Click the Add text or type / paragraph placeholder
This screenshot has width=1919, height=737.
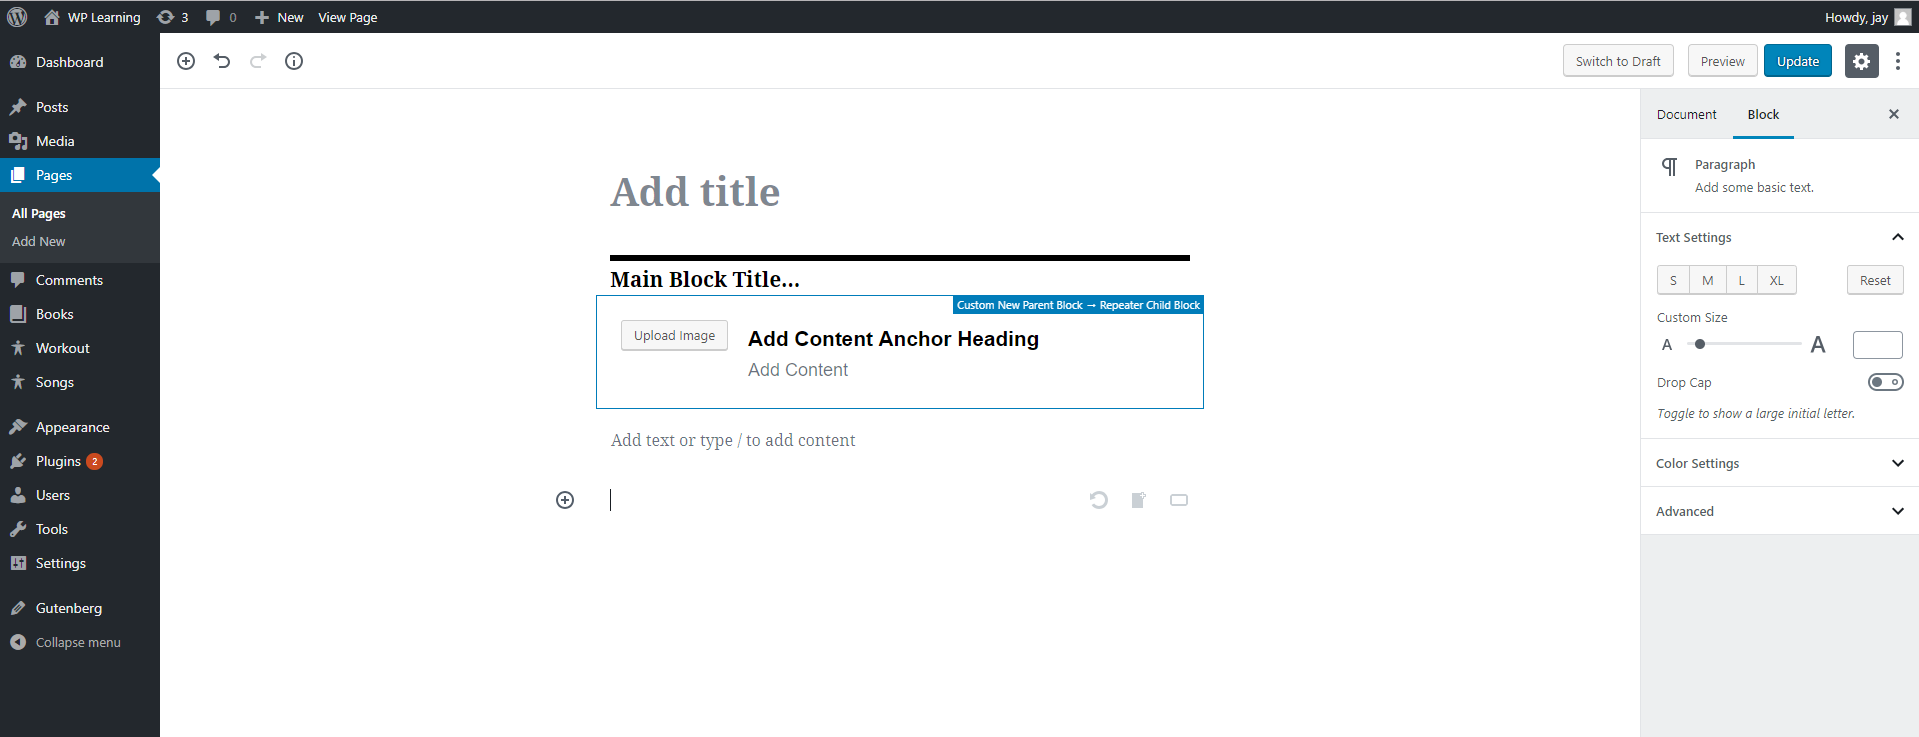[733, 440]
